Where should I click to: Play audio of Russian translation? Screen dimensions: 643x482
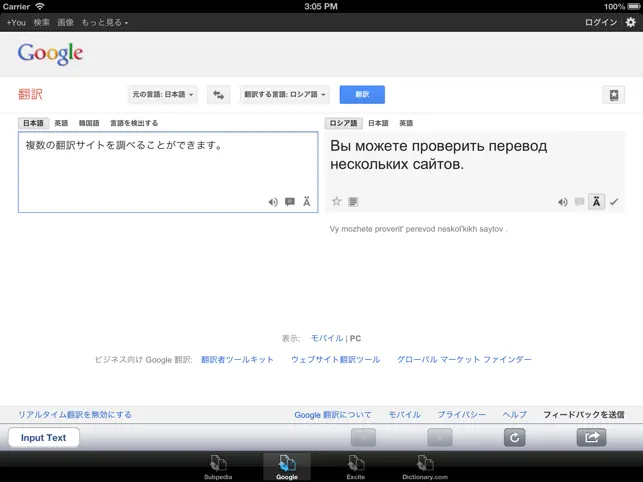563,202
